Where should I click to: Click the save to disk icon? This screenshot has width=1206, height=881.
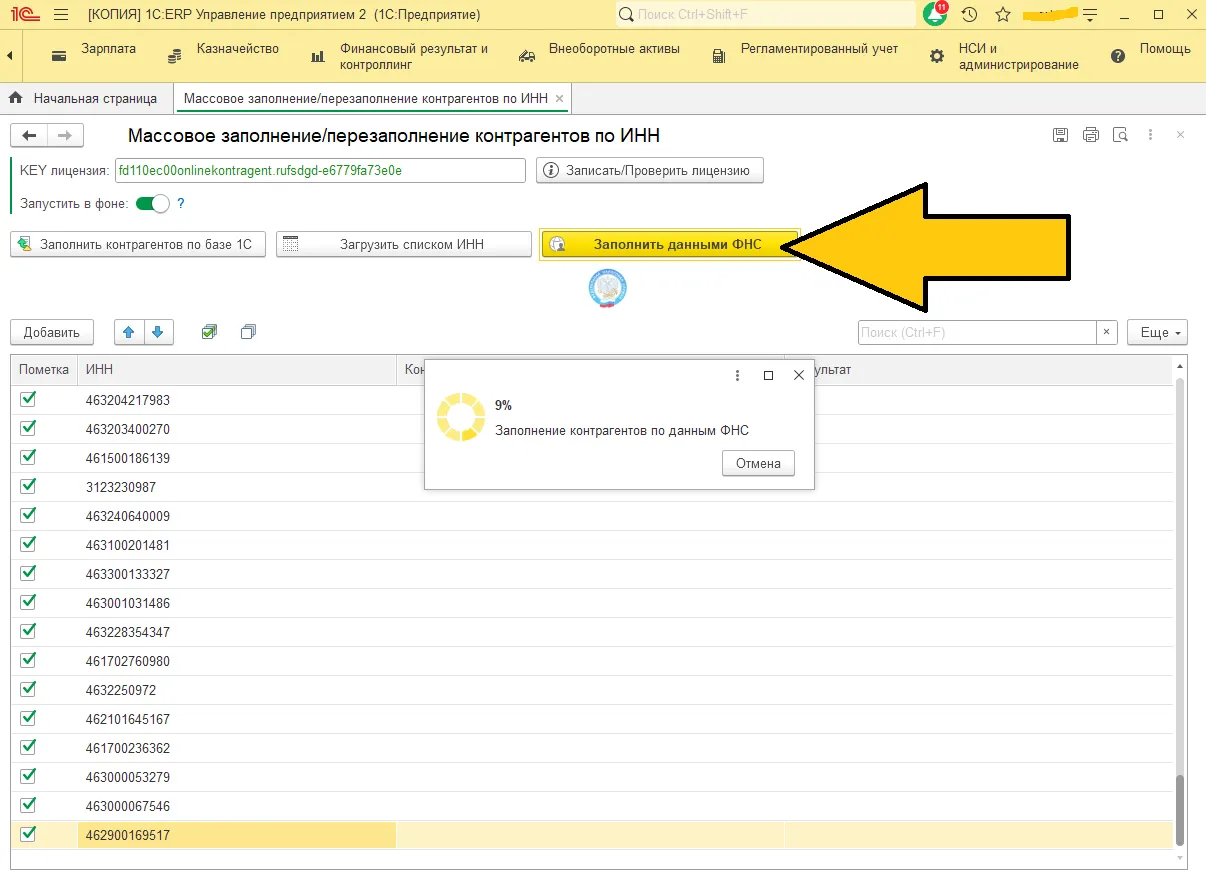click(x=1061, y=135)
